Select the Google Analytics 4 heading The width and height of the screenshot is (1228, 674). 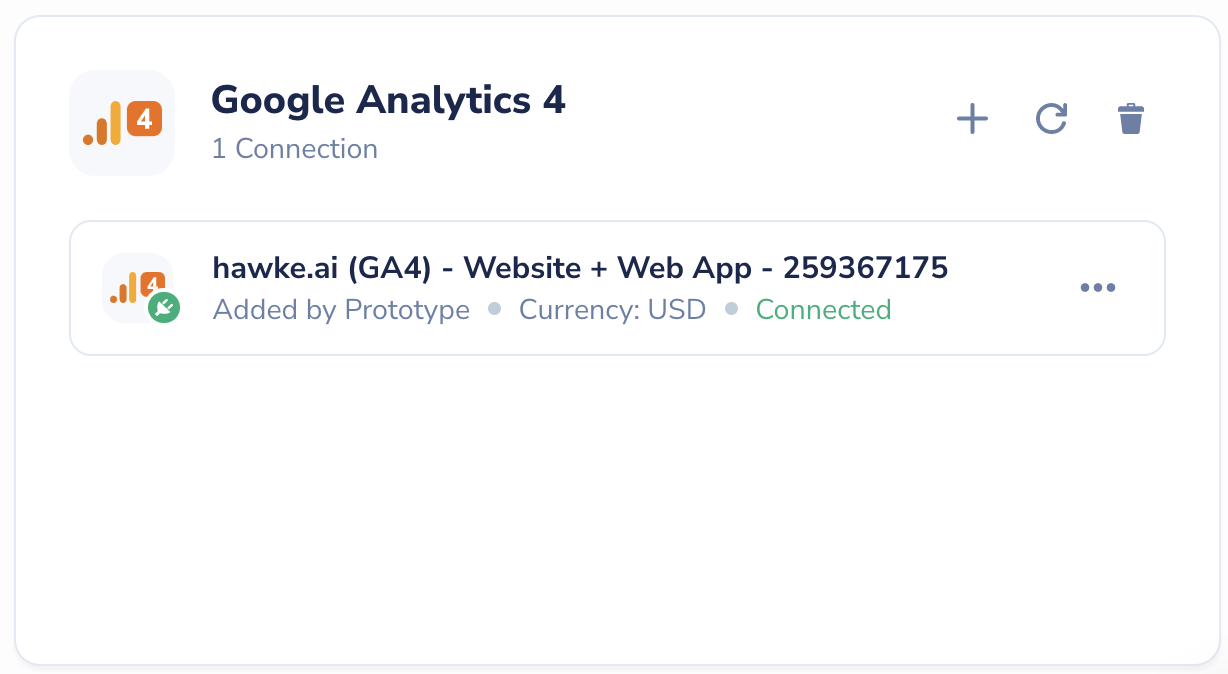point(389,100)
